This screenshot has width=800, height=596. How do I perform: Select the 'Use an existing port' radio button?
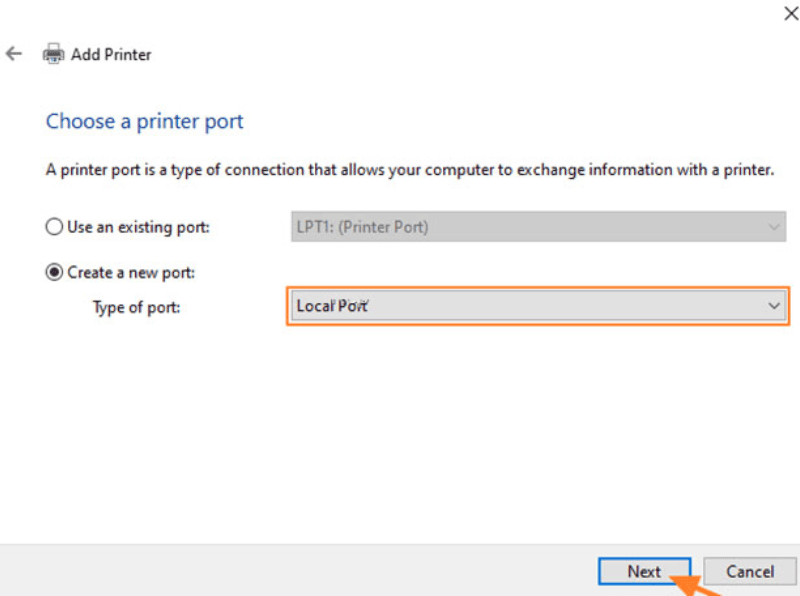pyautogui.click(x=54, y=227)
